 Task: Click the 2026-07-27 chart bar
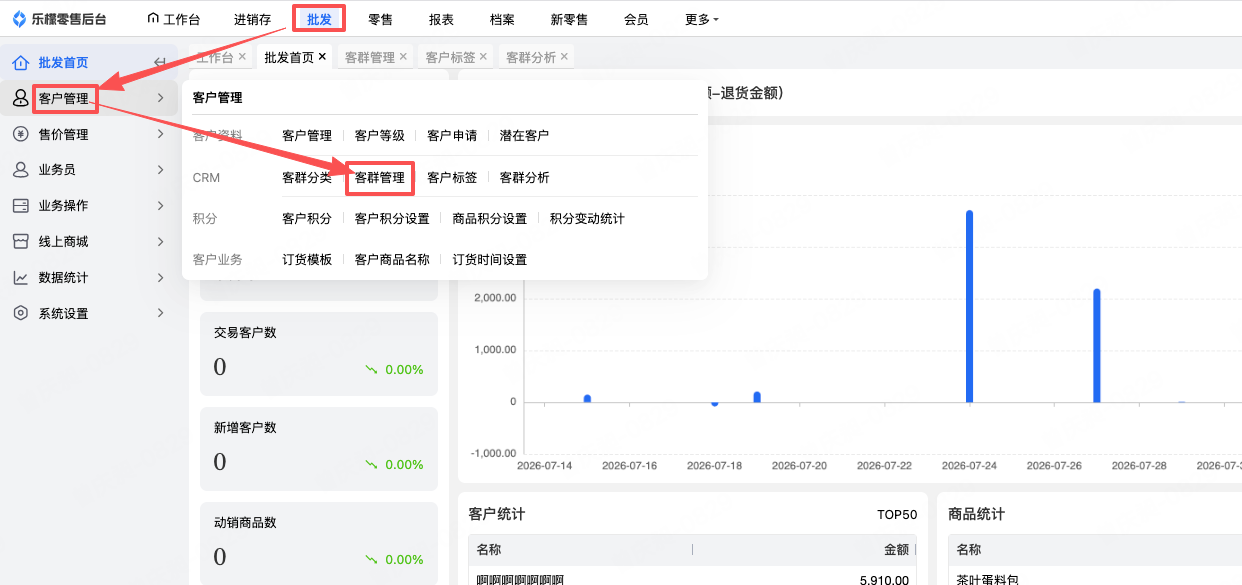coord(1097,346)
